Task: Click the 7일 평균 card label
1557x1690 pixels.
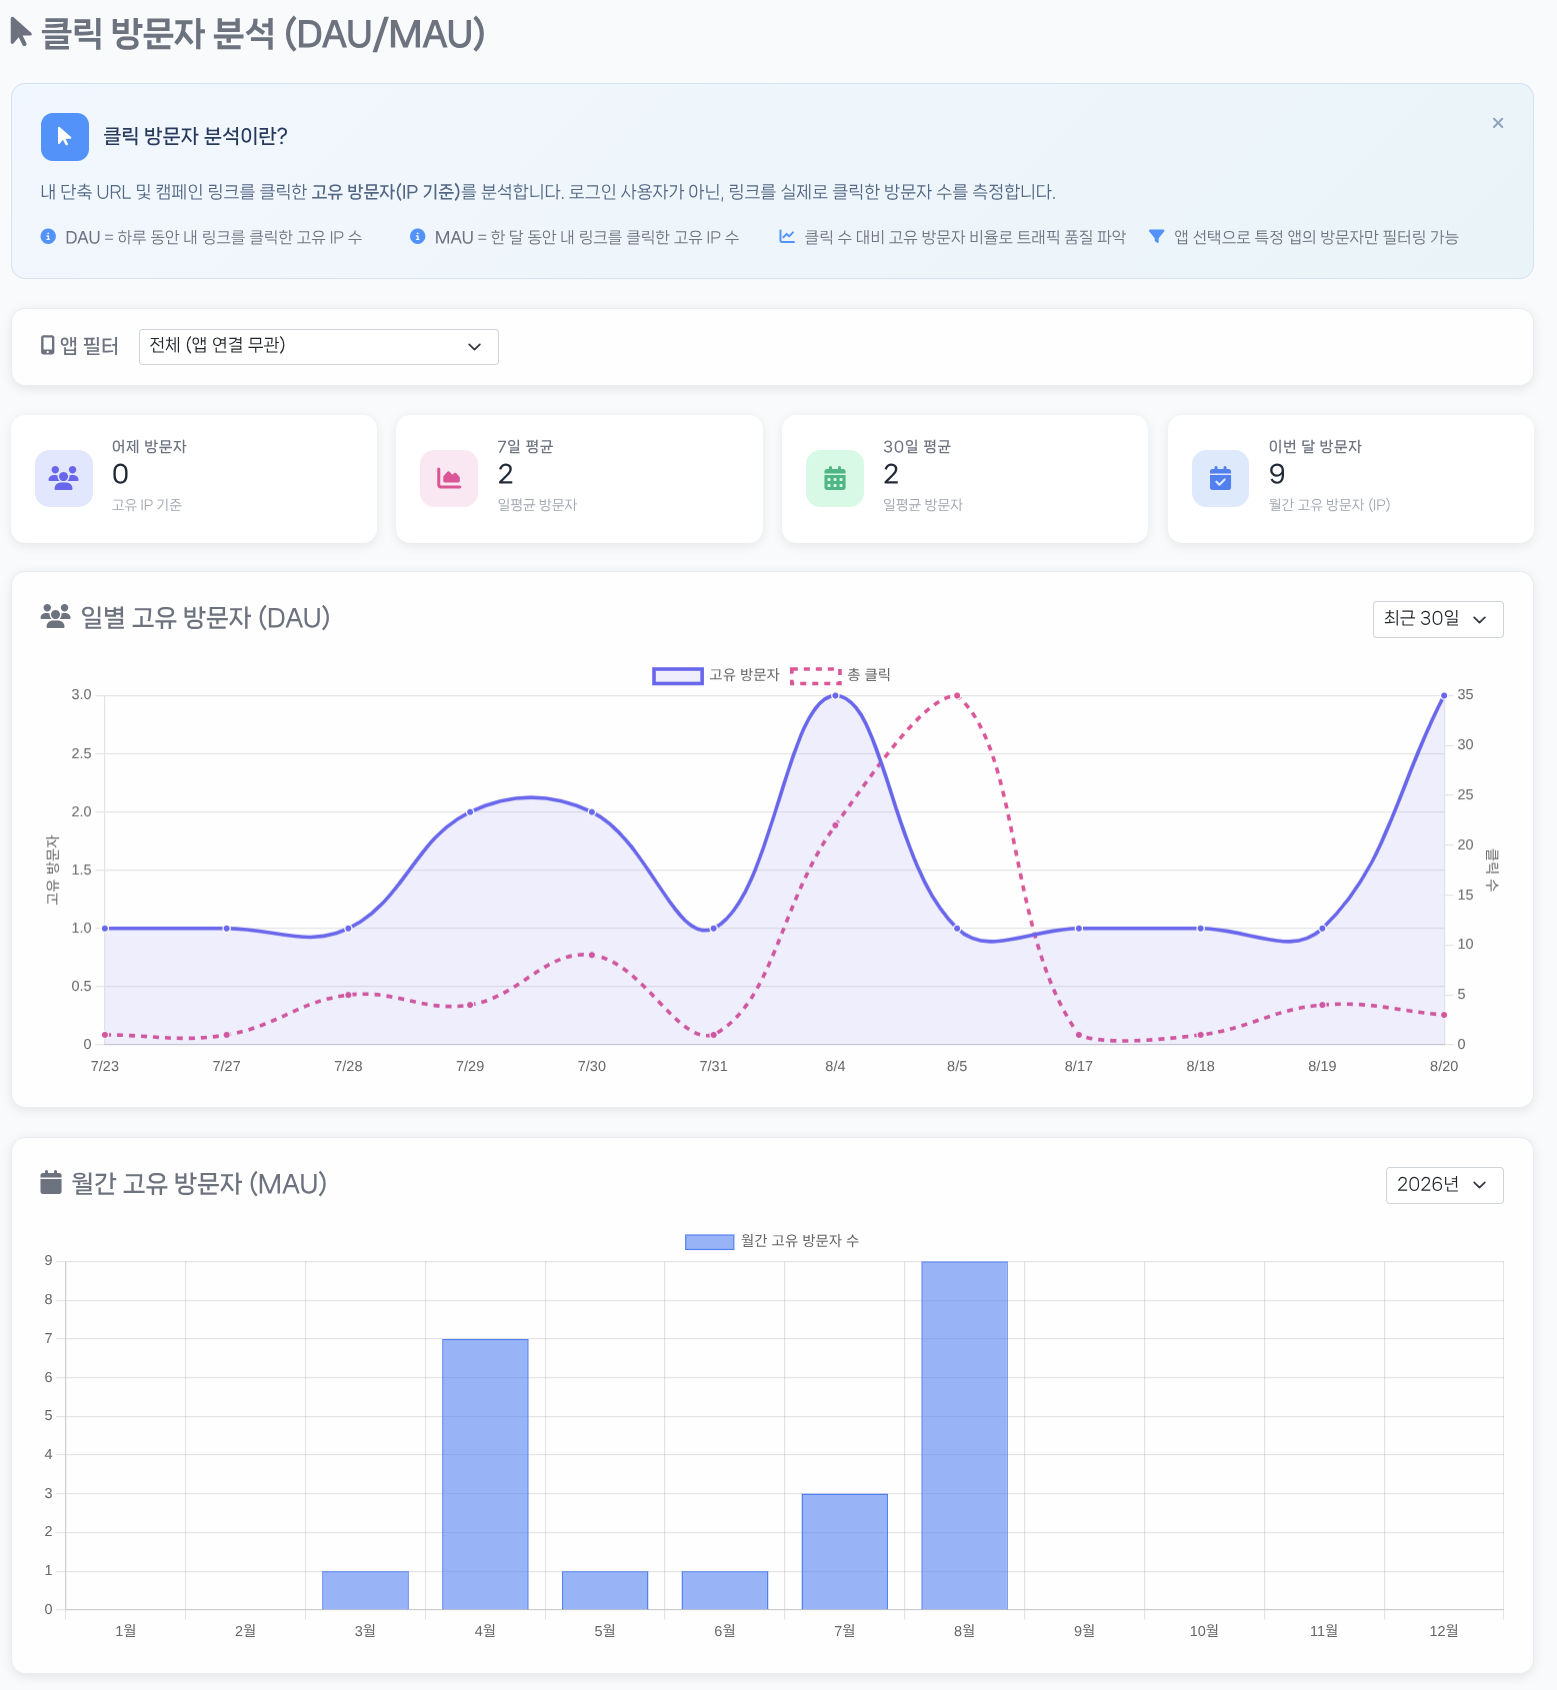Action: (525, 447)
